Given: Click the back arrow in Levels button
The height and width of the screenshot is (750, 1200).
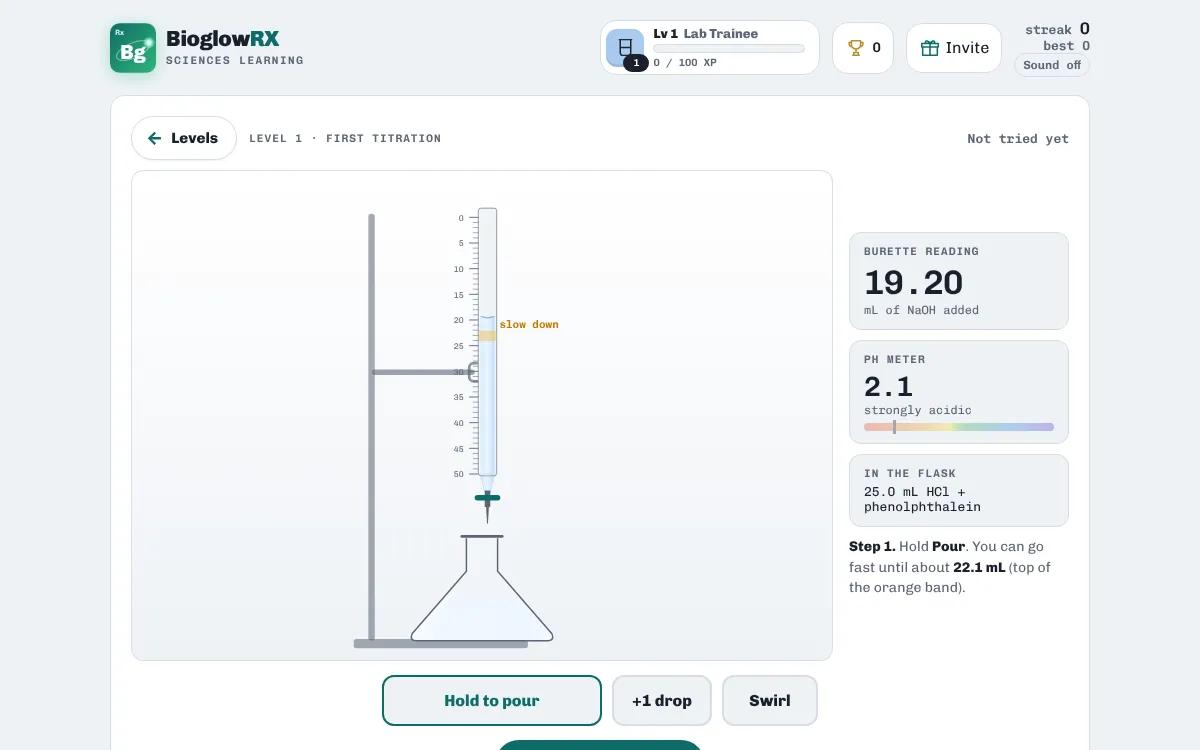Looking at the screenshot, I should tap(154, 138).
